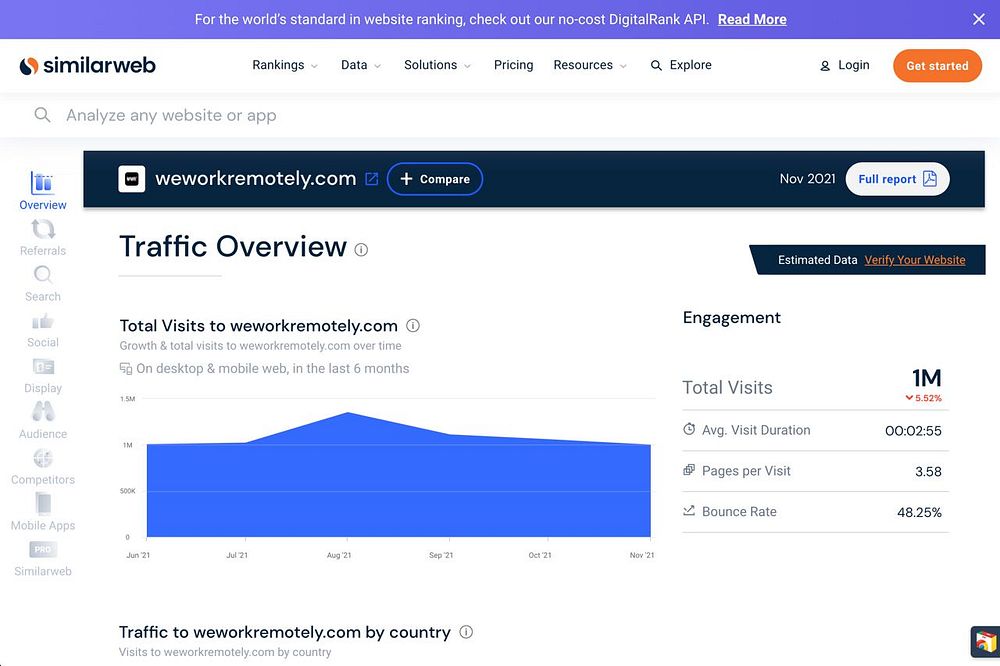Click the desktop & mobile device icon
The image size is (1000, 666).
(x=126, y=369)
